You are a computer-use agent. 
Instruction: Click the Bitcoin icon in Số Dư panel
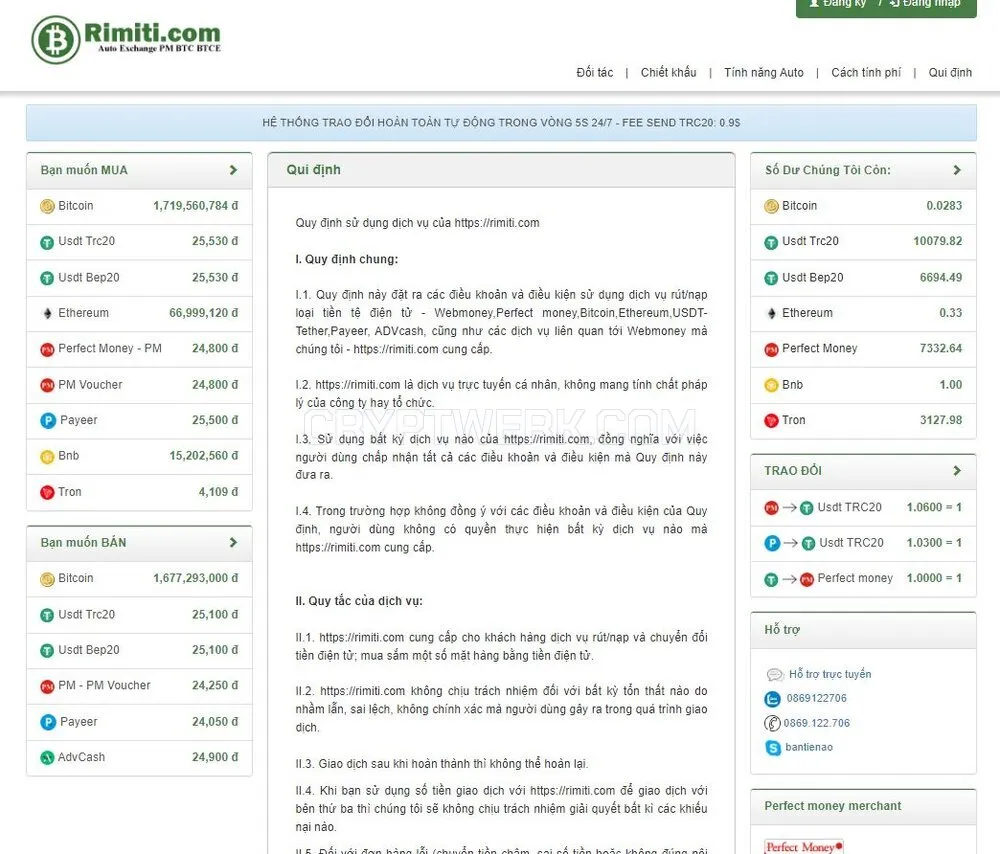coord(771,206)
